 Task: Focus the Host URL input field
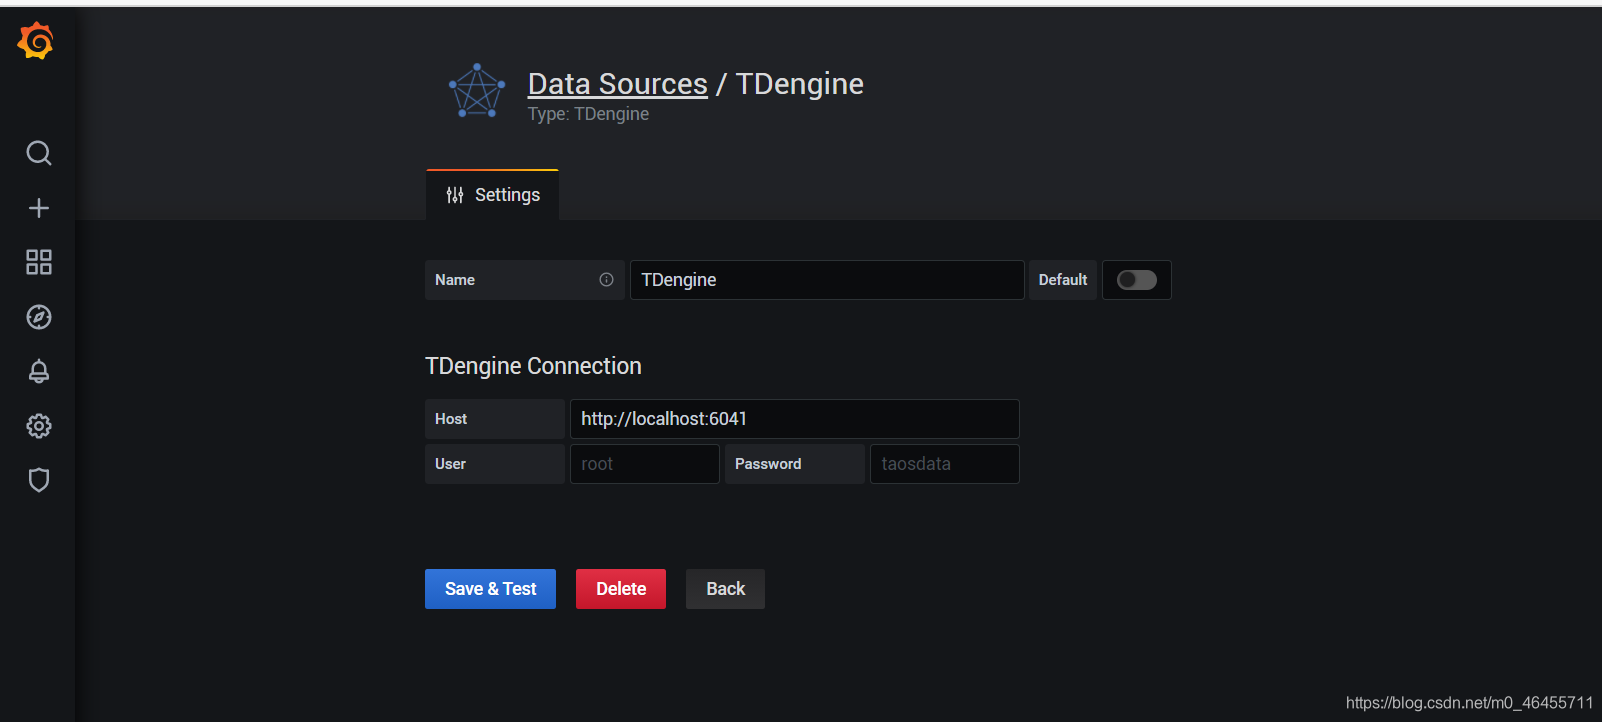click(795, 419)
